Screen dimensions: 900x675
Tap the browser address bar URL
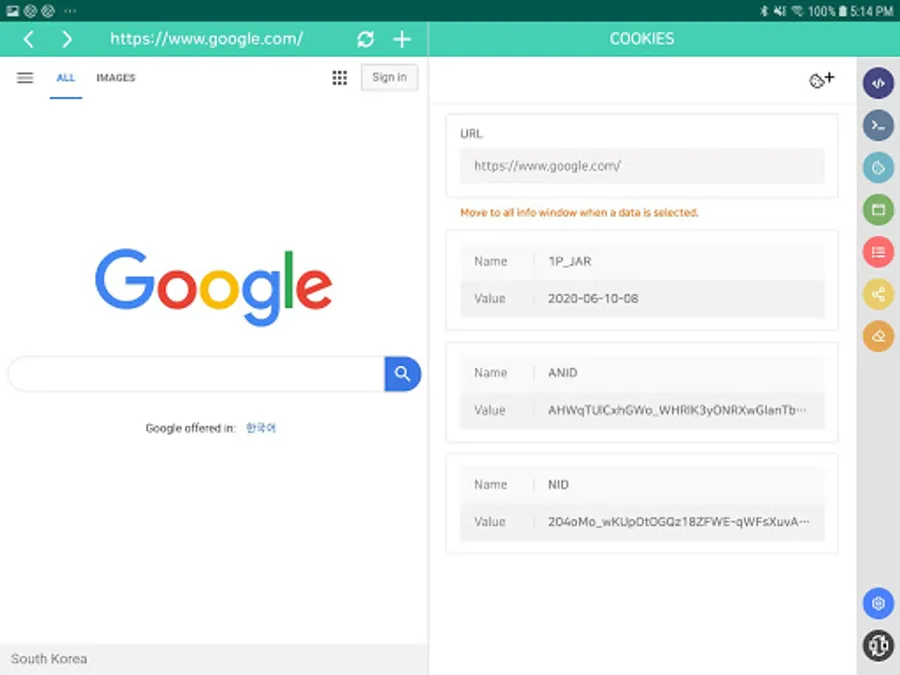click(x=207, y=39)
